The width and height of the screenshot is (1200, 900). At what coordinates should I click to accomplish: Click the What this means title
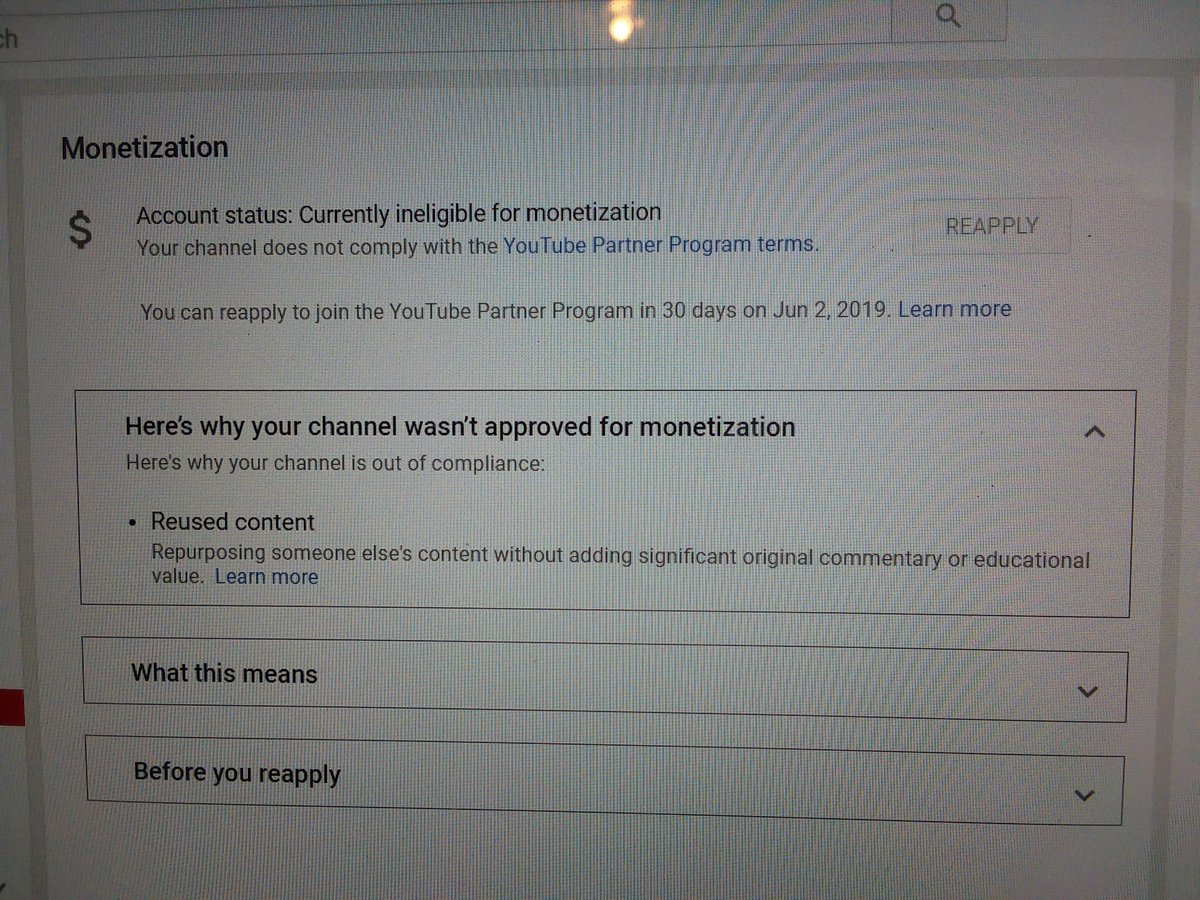(224, 673)
